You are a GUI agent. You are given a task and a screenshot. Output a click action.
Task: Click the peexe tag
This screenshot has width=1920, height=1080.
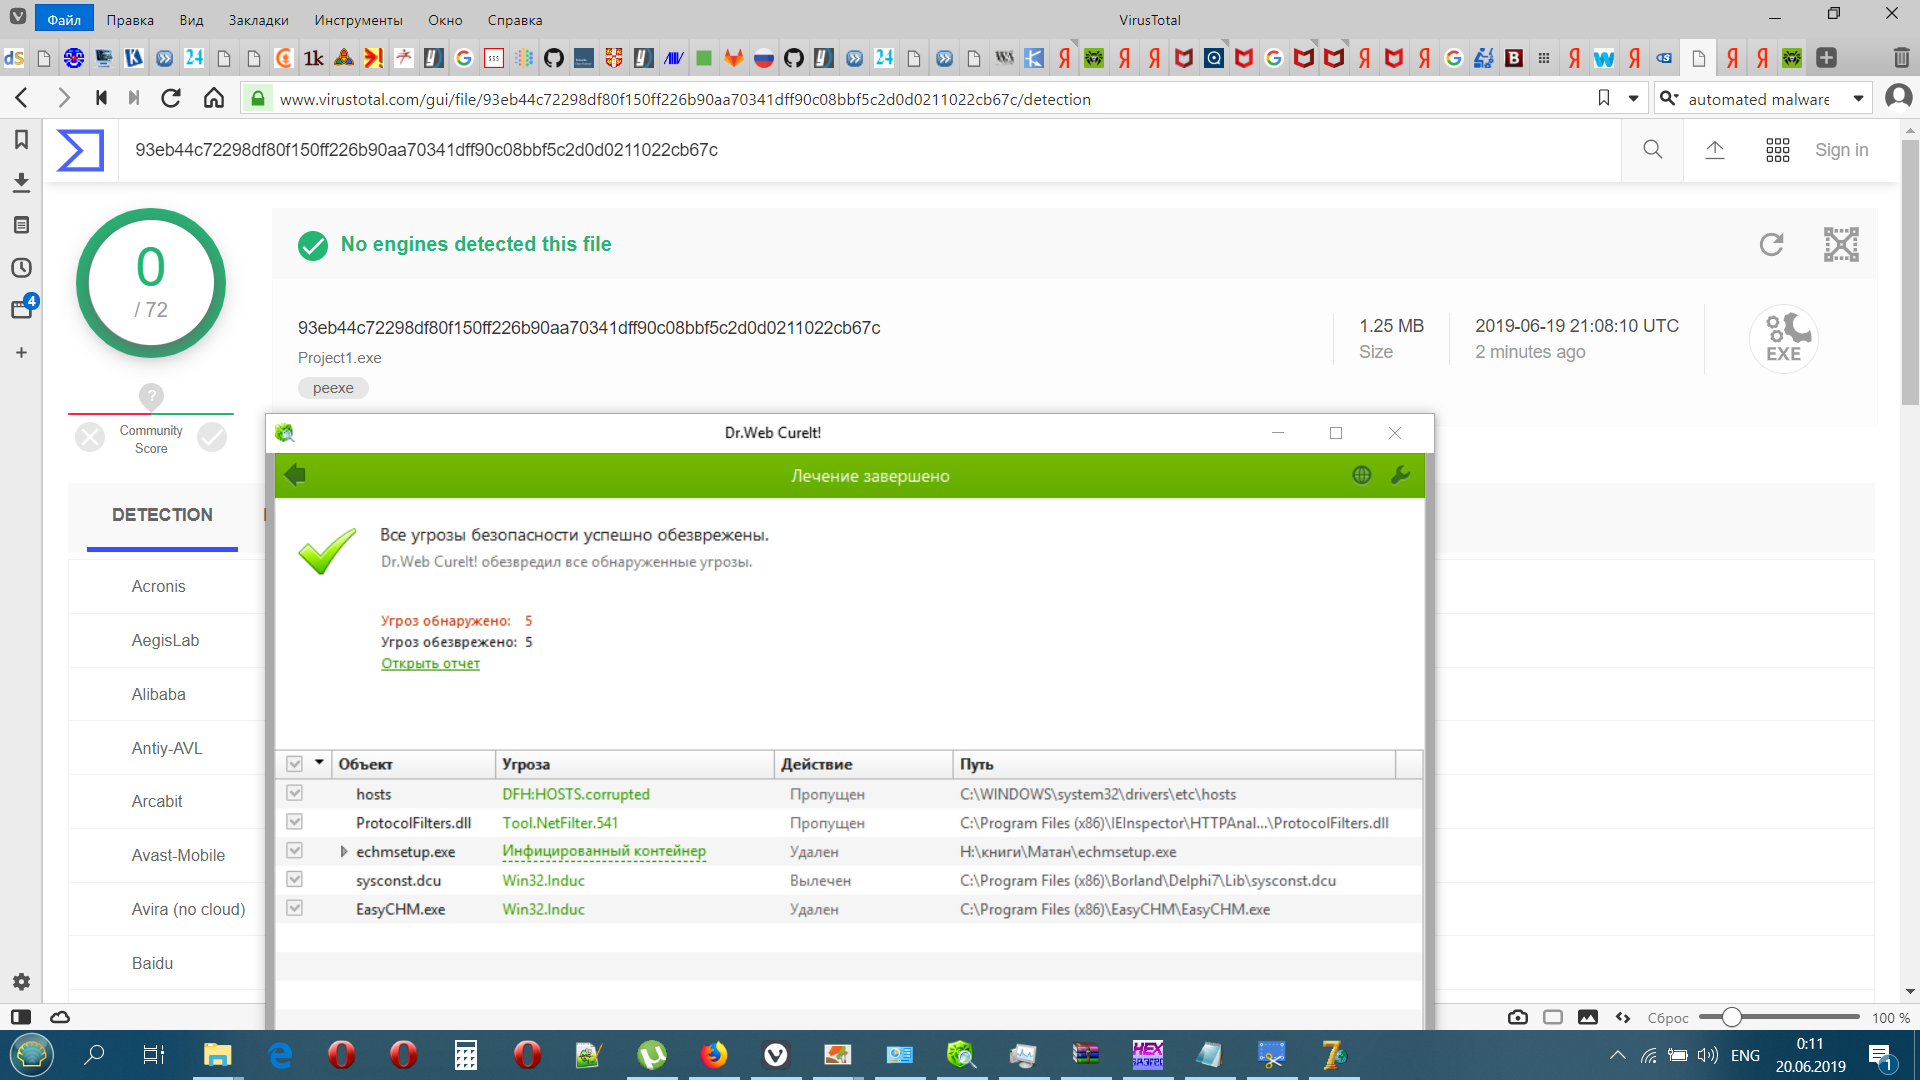pyautogui.click(x=333, y=388)
